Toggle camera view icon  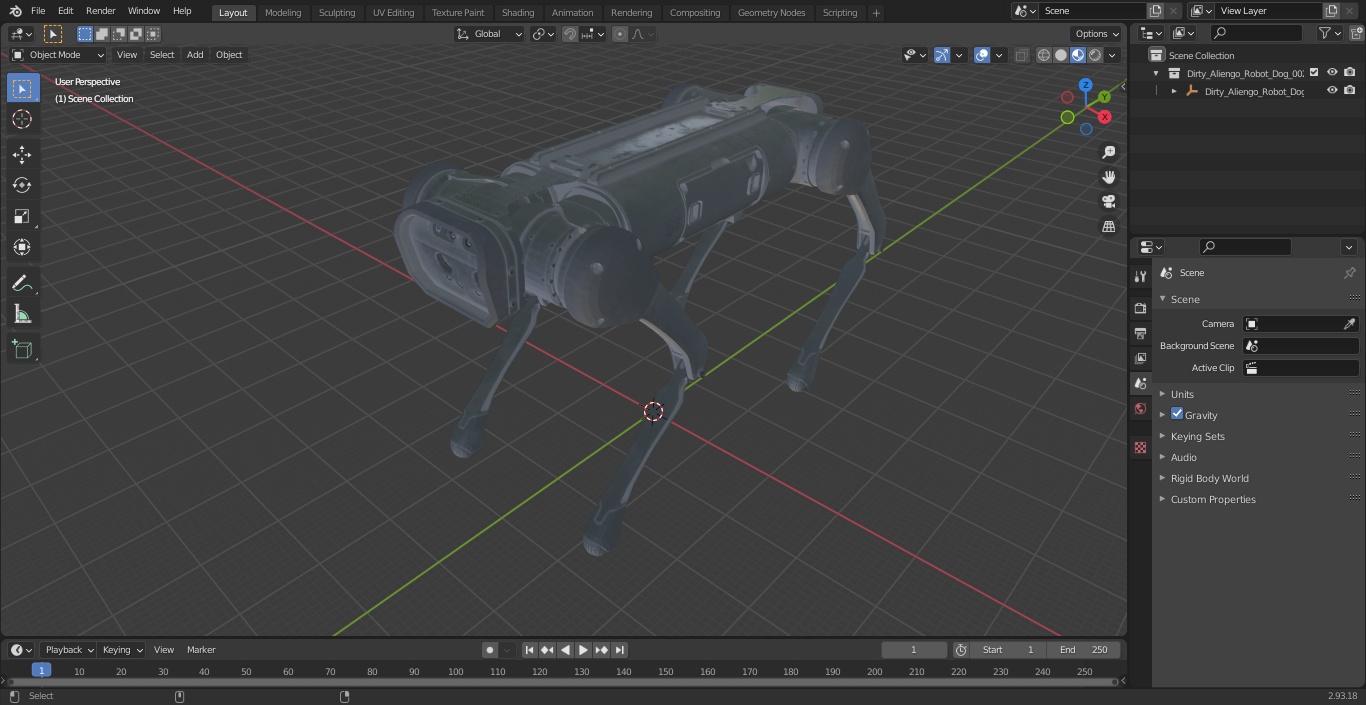pos(1108,202)
